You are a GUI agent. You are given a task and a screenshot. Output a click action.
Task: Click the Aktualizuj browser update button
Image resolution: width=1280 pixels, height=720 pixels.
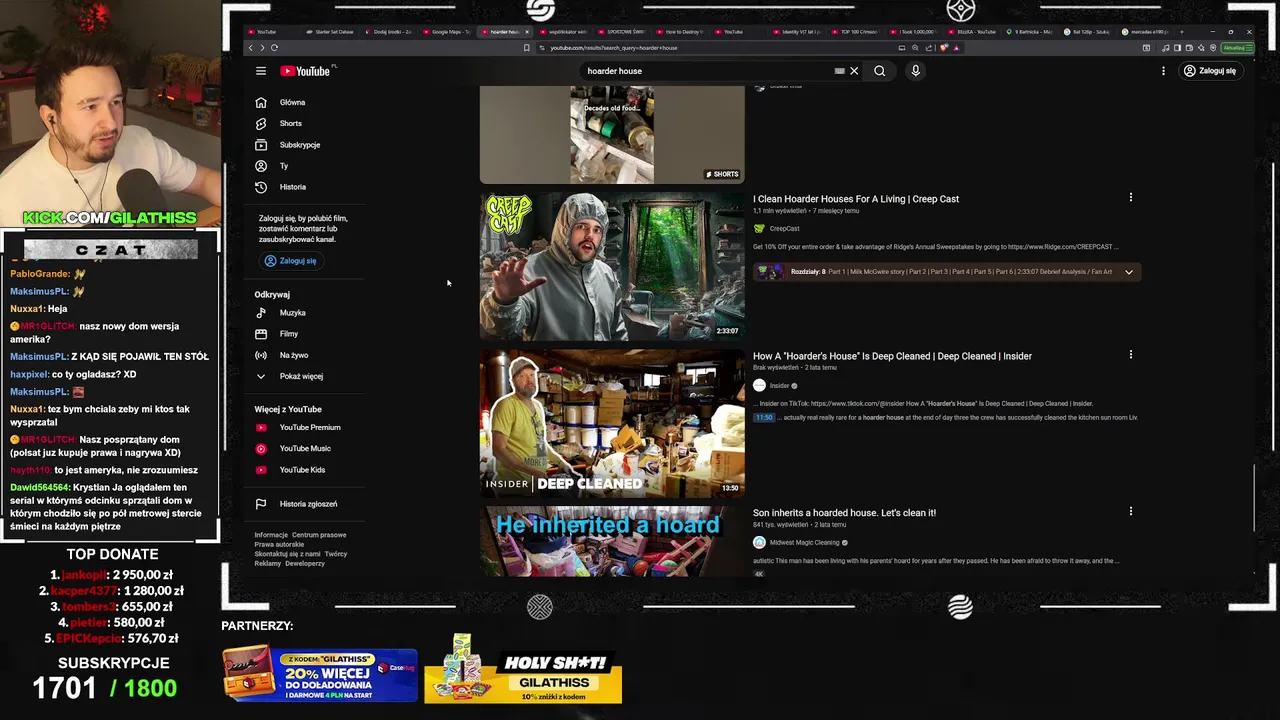[1236, 48]
